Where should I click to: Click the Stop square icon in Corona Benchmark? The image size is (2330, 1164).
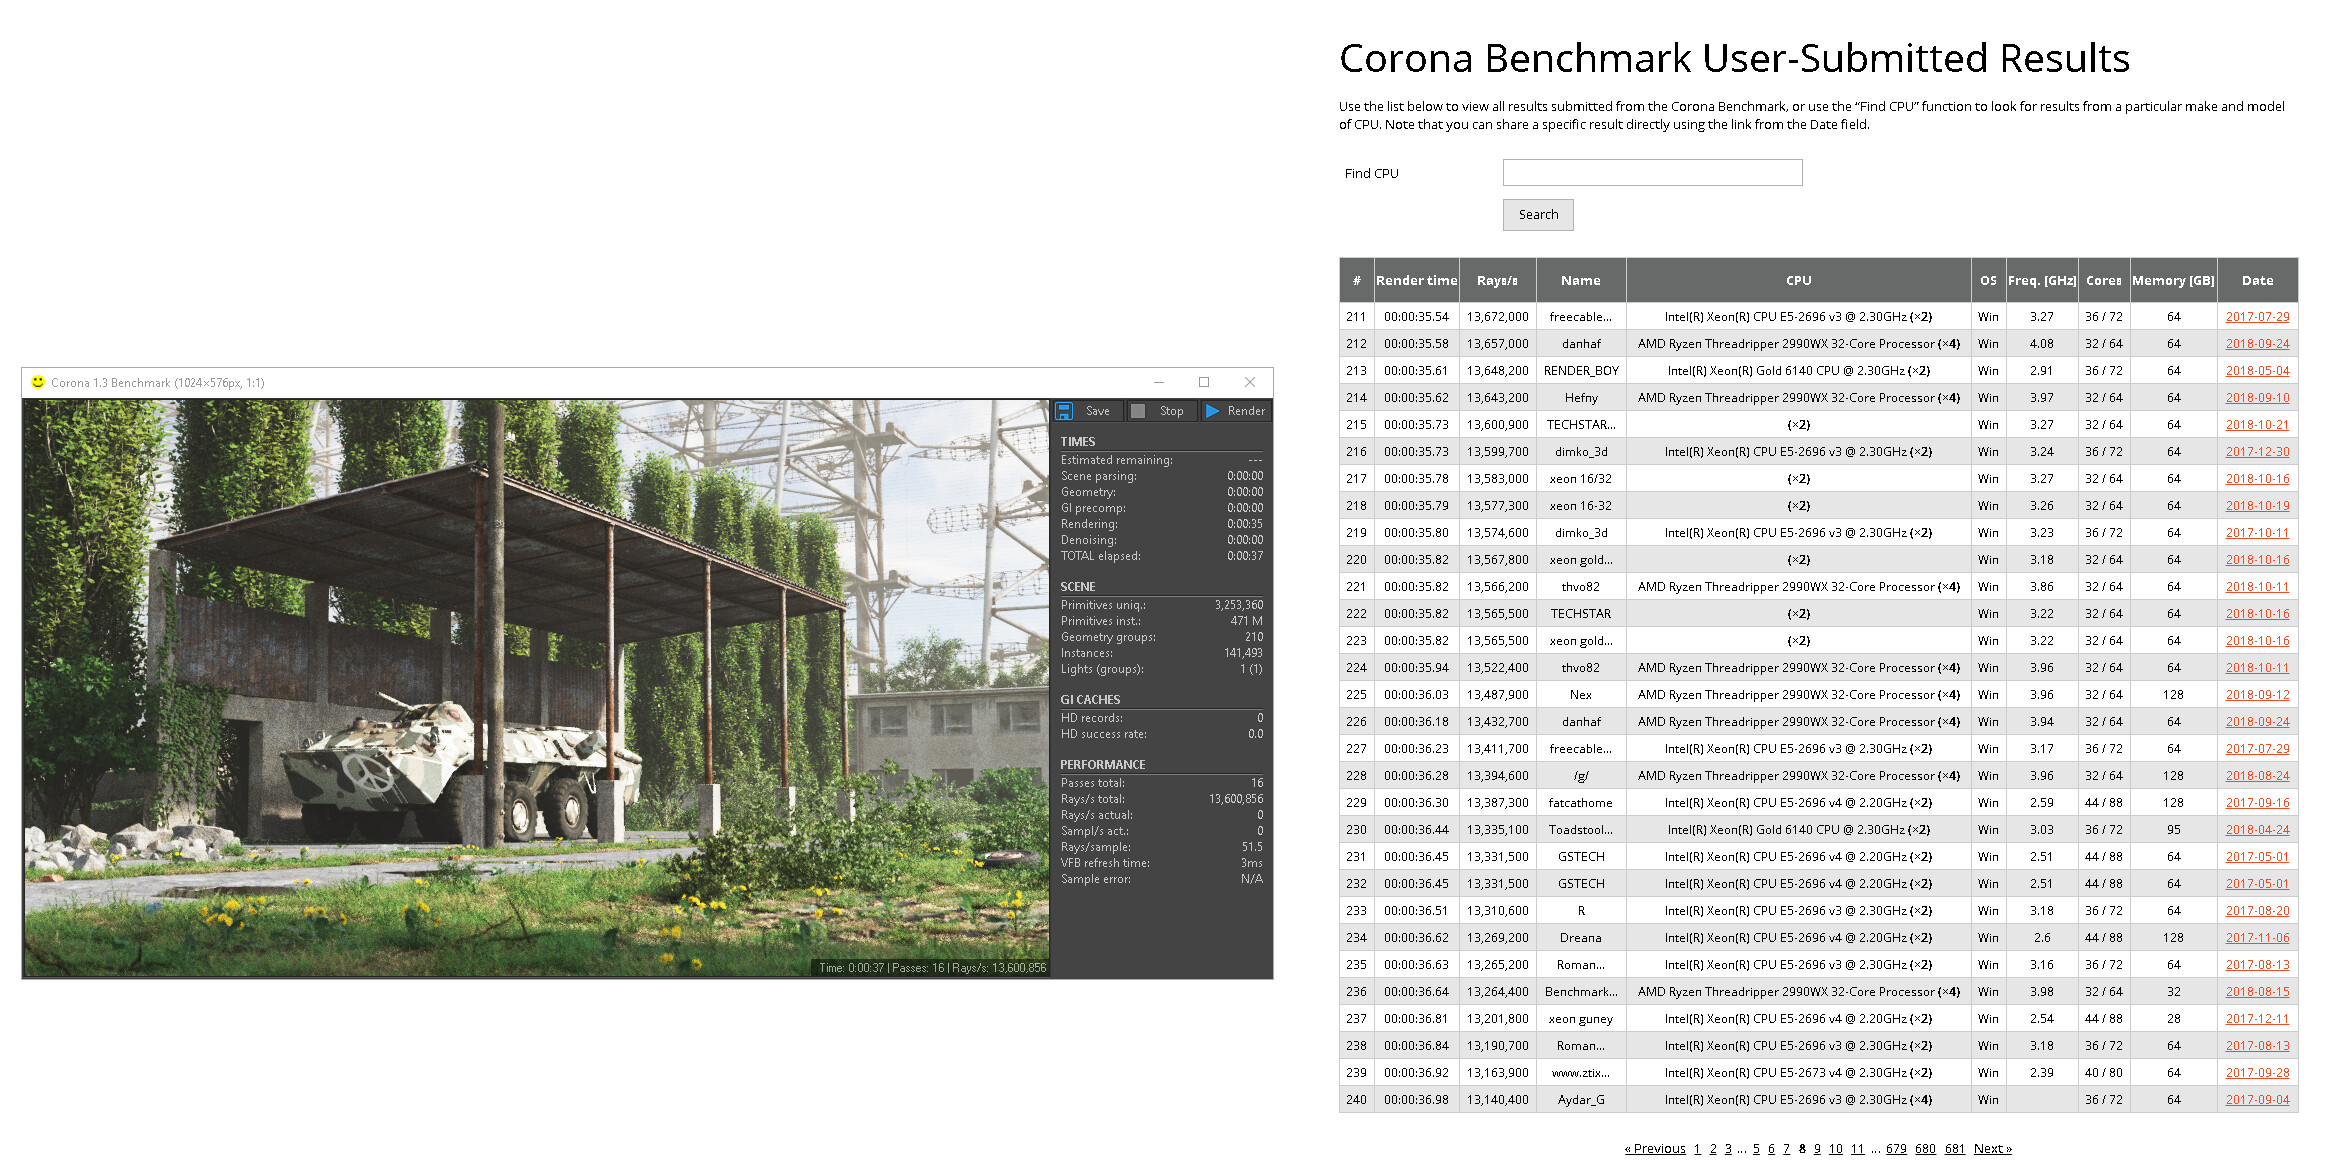pyautogui.click(x=1138, y=411)
